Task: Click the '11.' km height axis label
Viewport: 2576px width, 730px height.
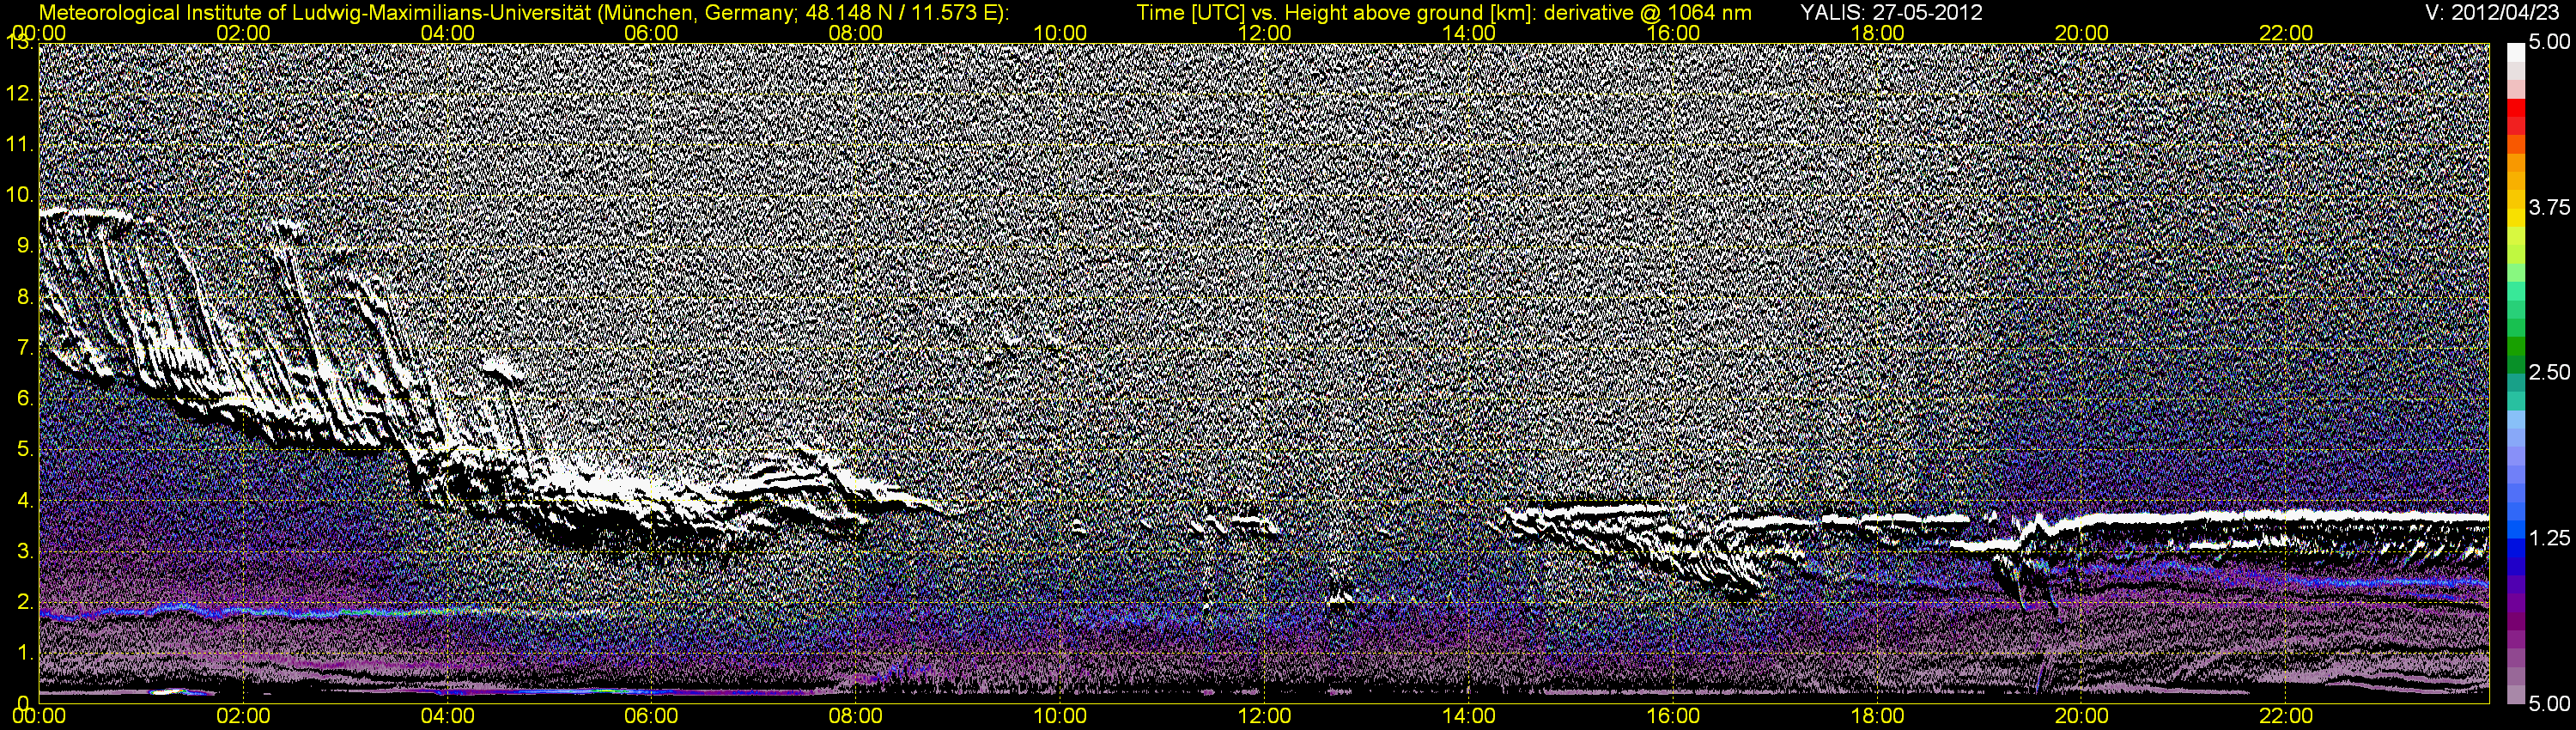Action: click(20, 144)
